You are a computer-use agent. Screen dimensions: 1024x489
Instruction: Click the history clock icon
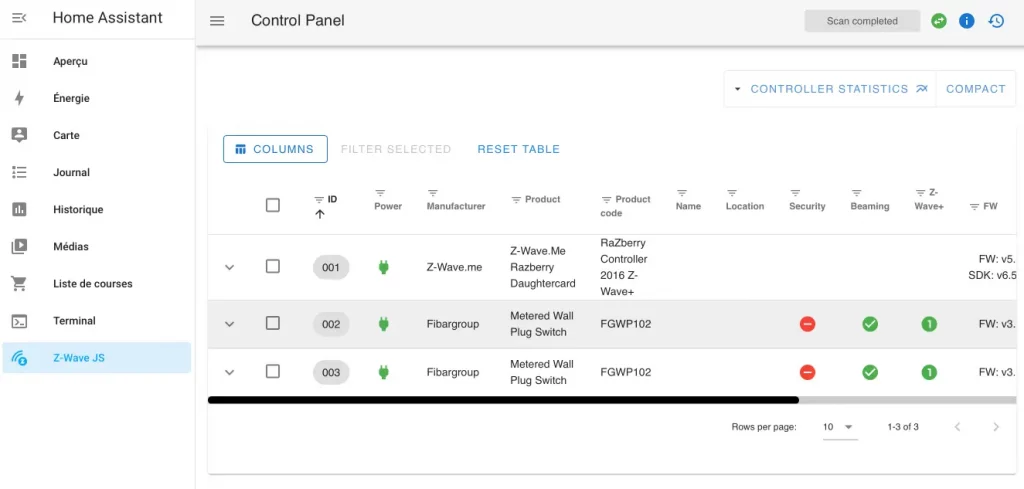tap(996, 21)
